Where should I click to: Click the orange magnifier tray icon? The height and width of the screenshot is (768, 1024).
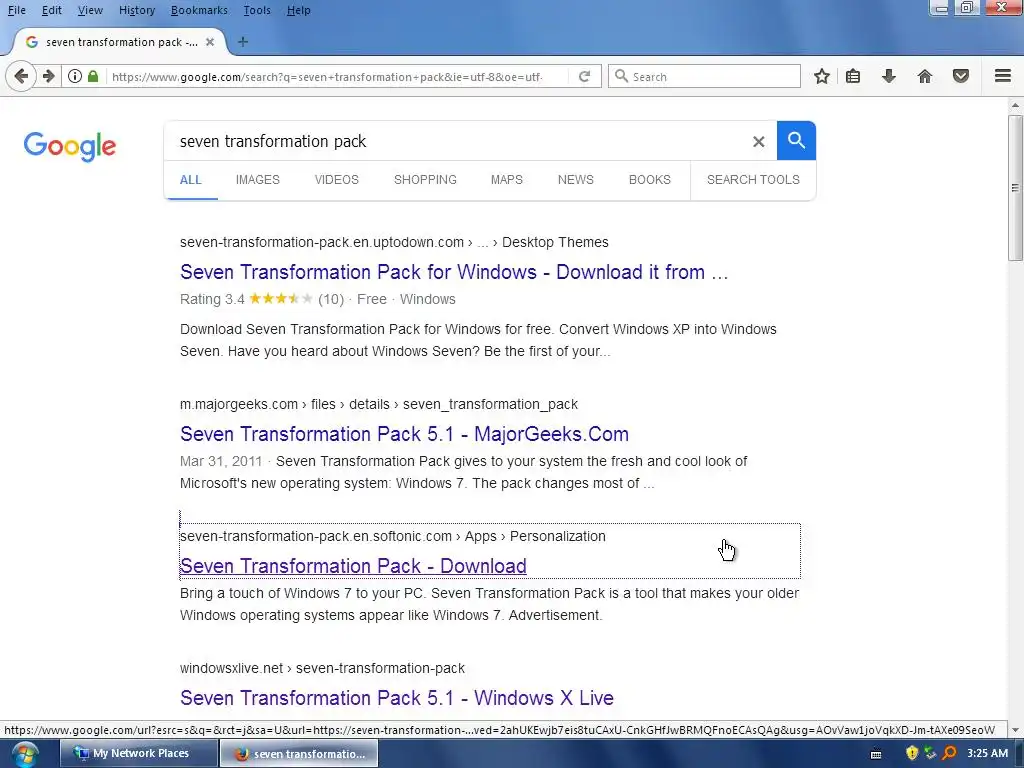tap(950, 754)
